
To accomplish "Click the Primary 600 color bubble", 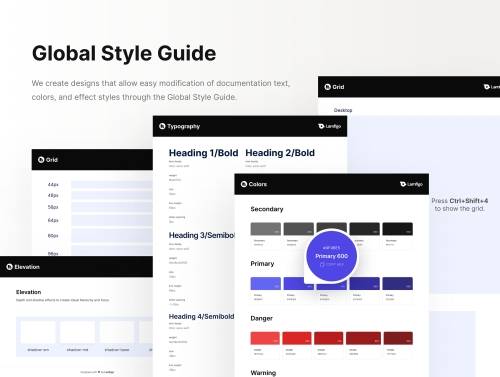I will 331,256.
